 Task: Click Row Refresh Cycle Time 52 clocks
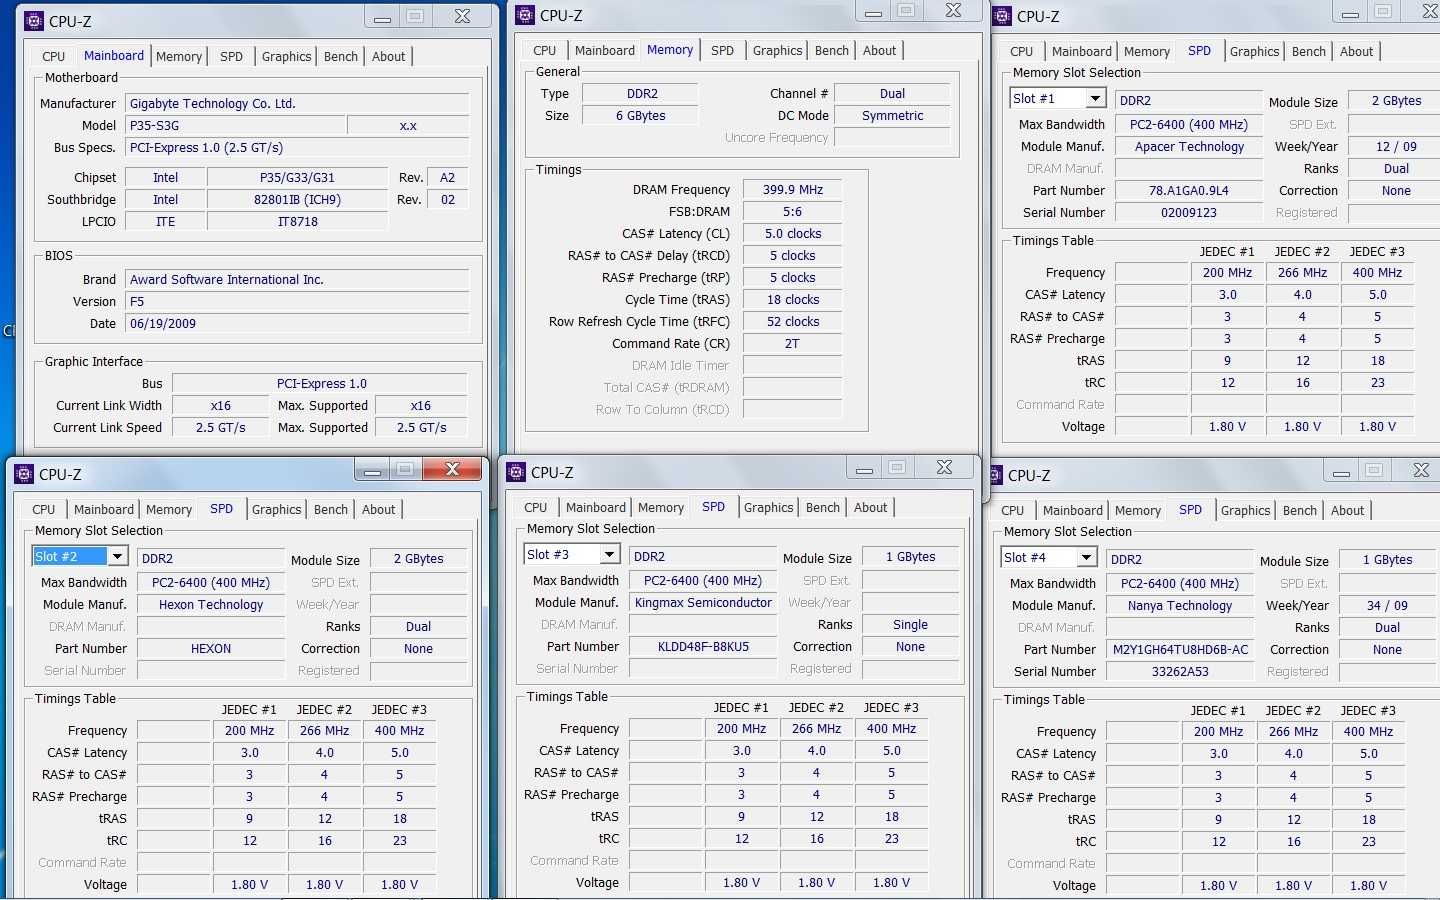pyautogui.click(x=792, y=321)
